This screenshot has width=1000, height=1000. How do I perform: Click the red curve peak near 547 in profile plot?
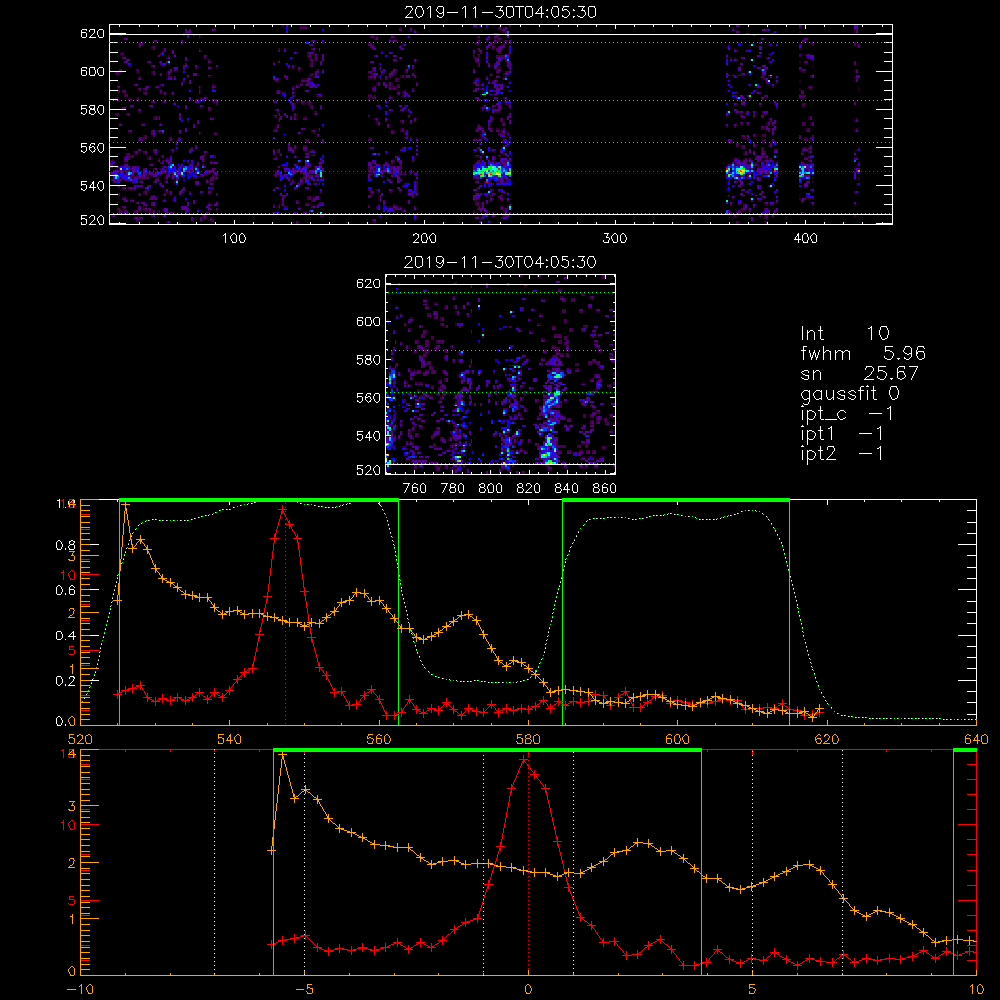pos(283,510)
